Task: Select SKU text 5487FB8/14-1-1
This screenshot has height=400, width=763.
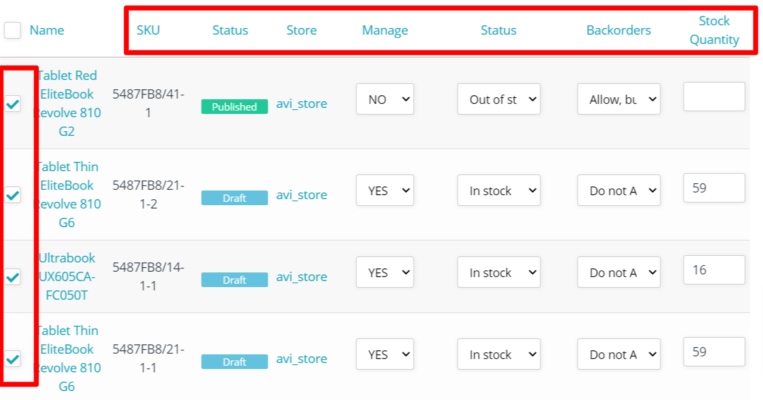Action: (x=148, y=276)
